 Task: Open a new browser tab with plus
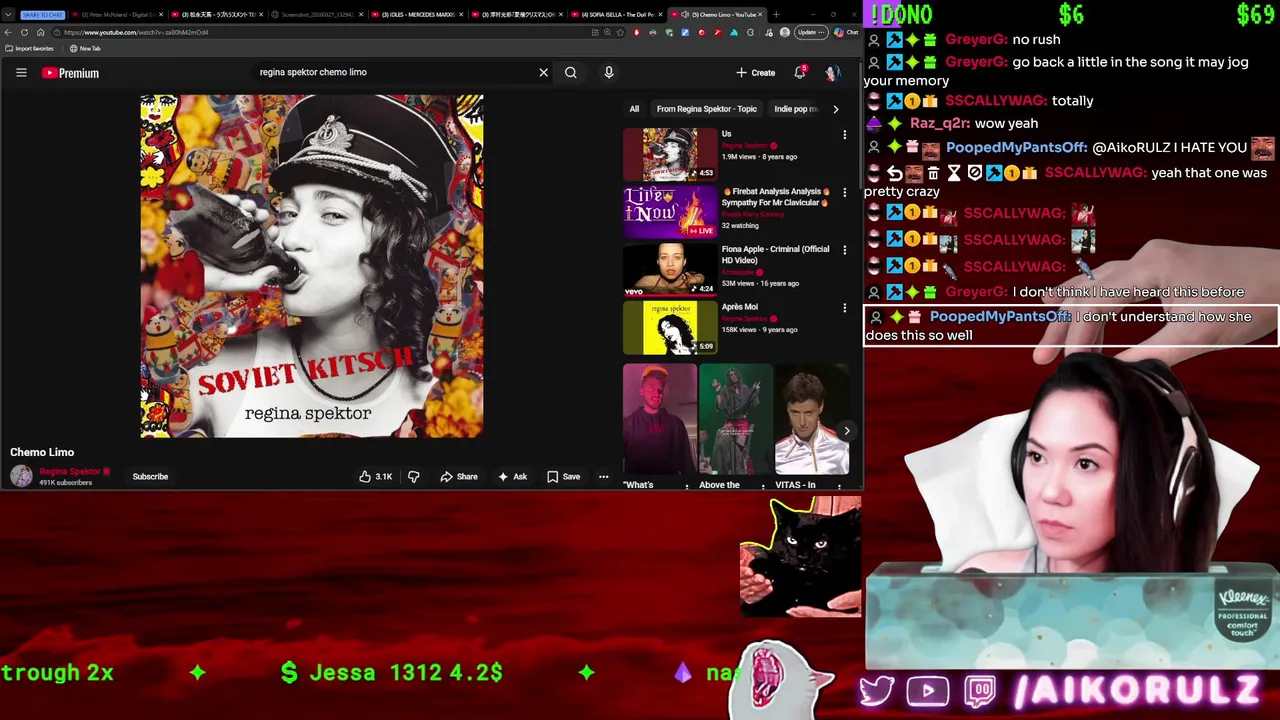tap(776, 15)
